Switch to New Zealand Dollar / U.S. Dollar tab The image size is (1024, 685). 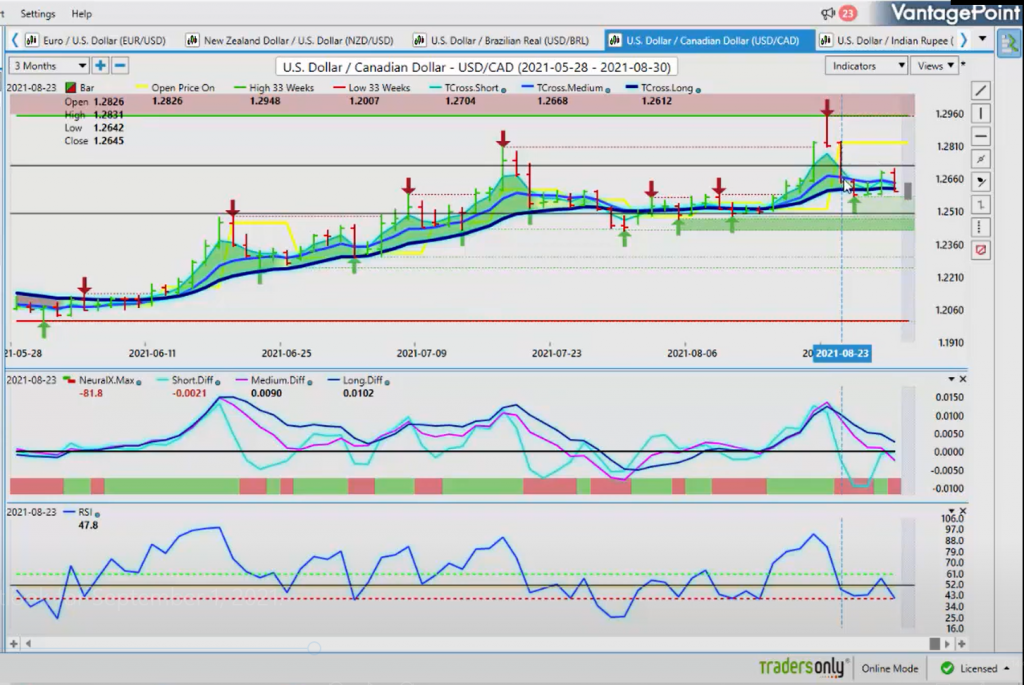pyautogui.click(x=291, y=40)
